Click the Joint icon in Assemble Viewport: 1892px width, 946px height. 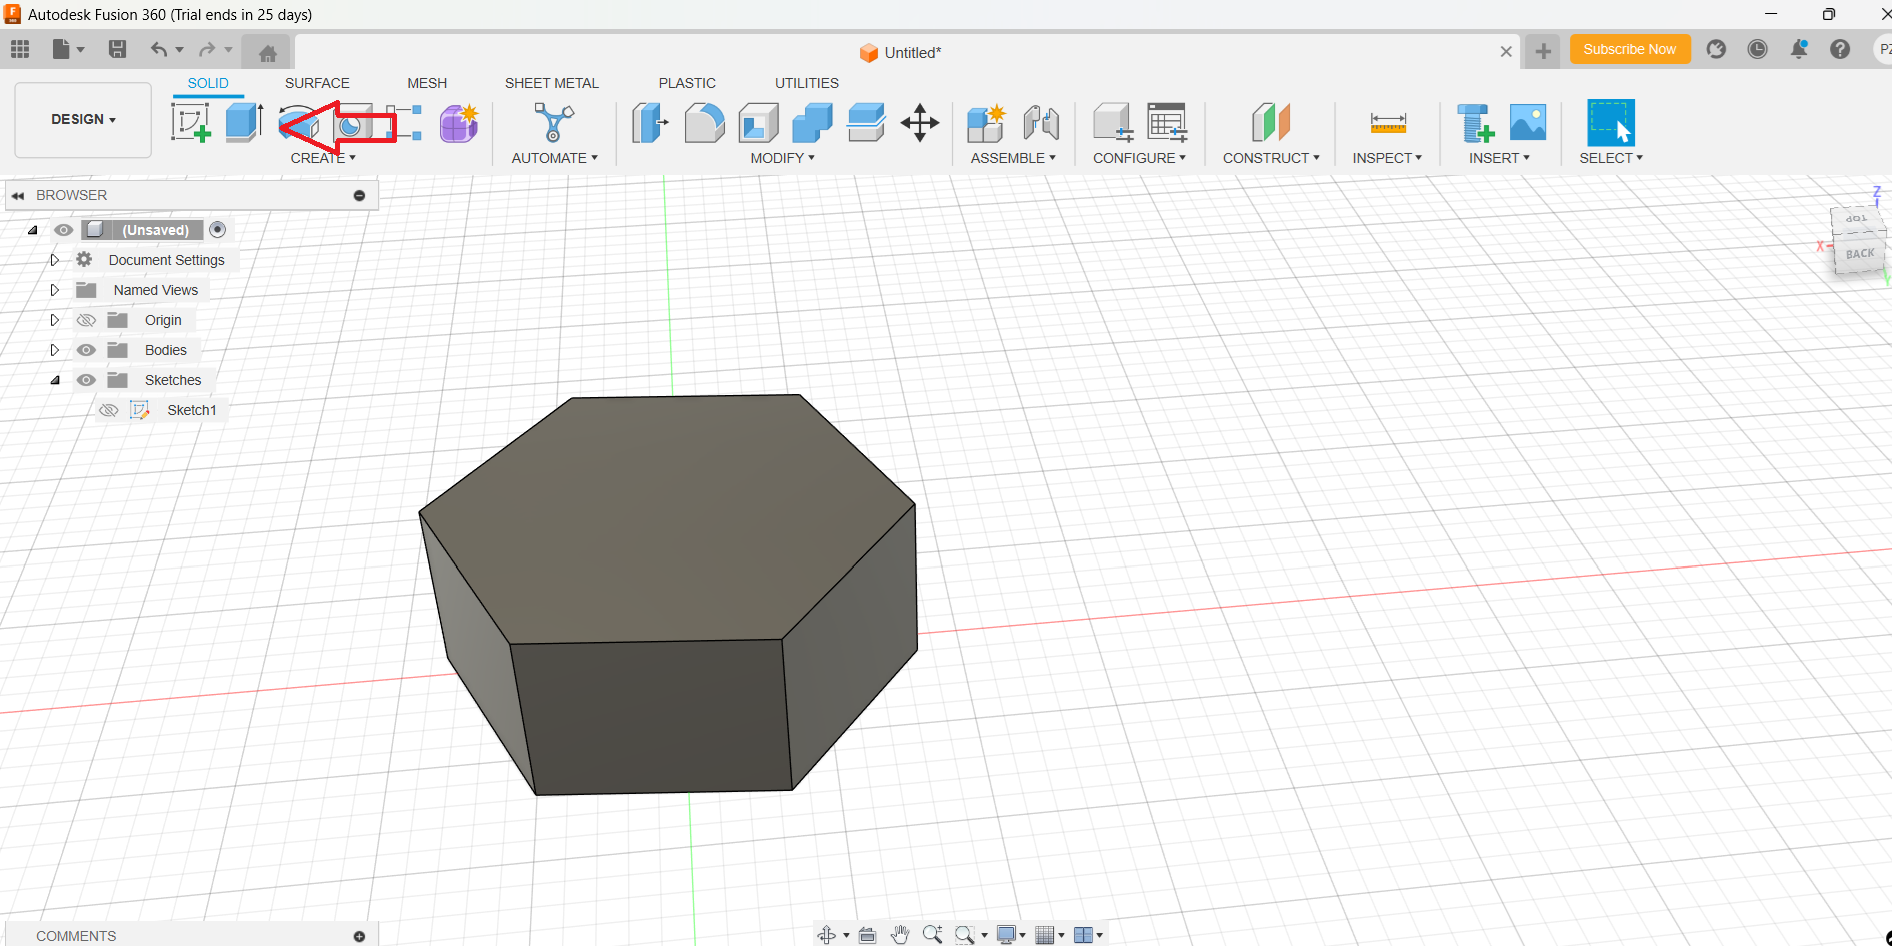[1041, 123]
